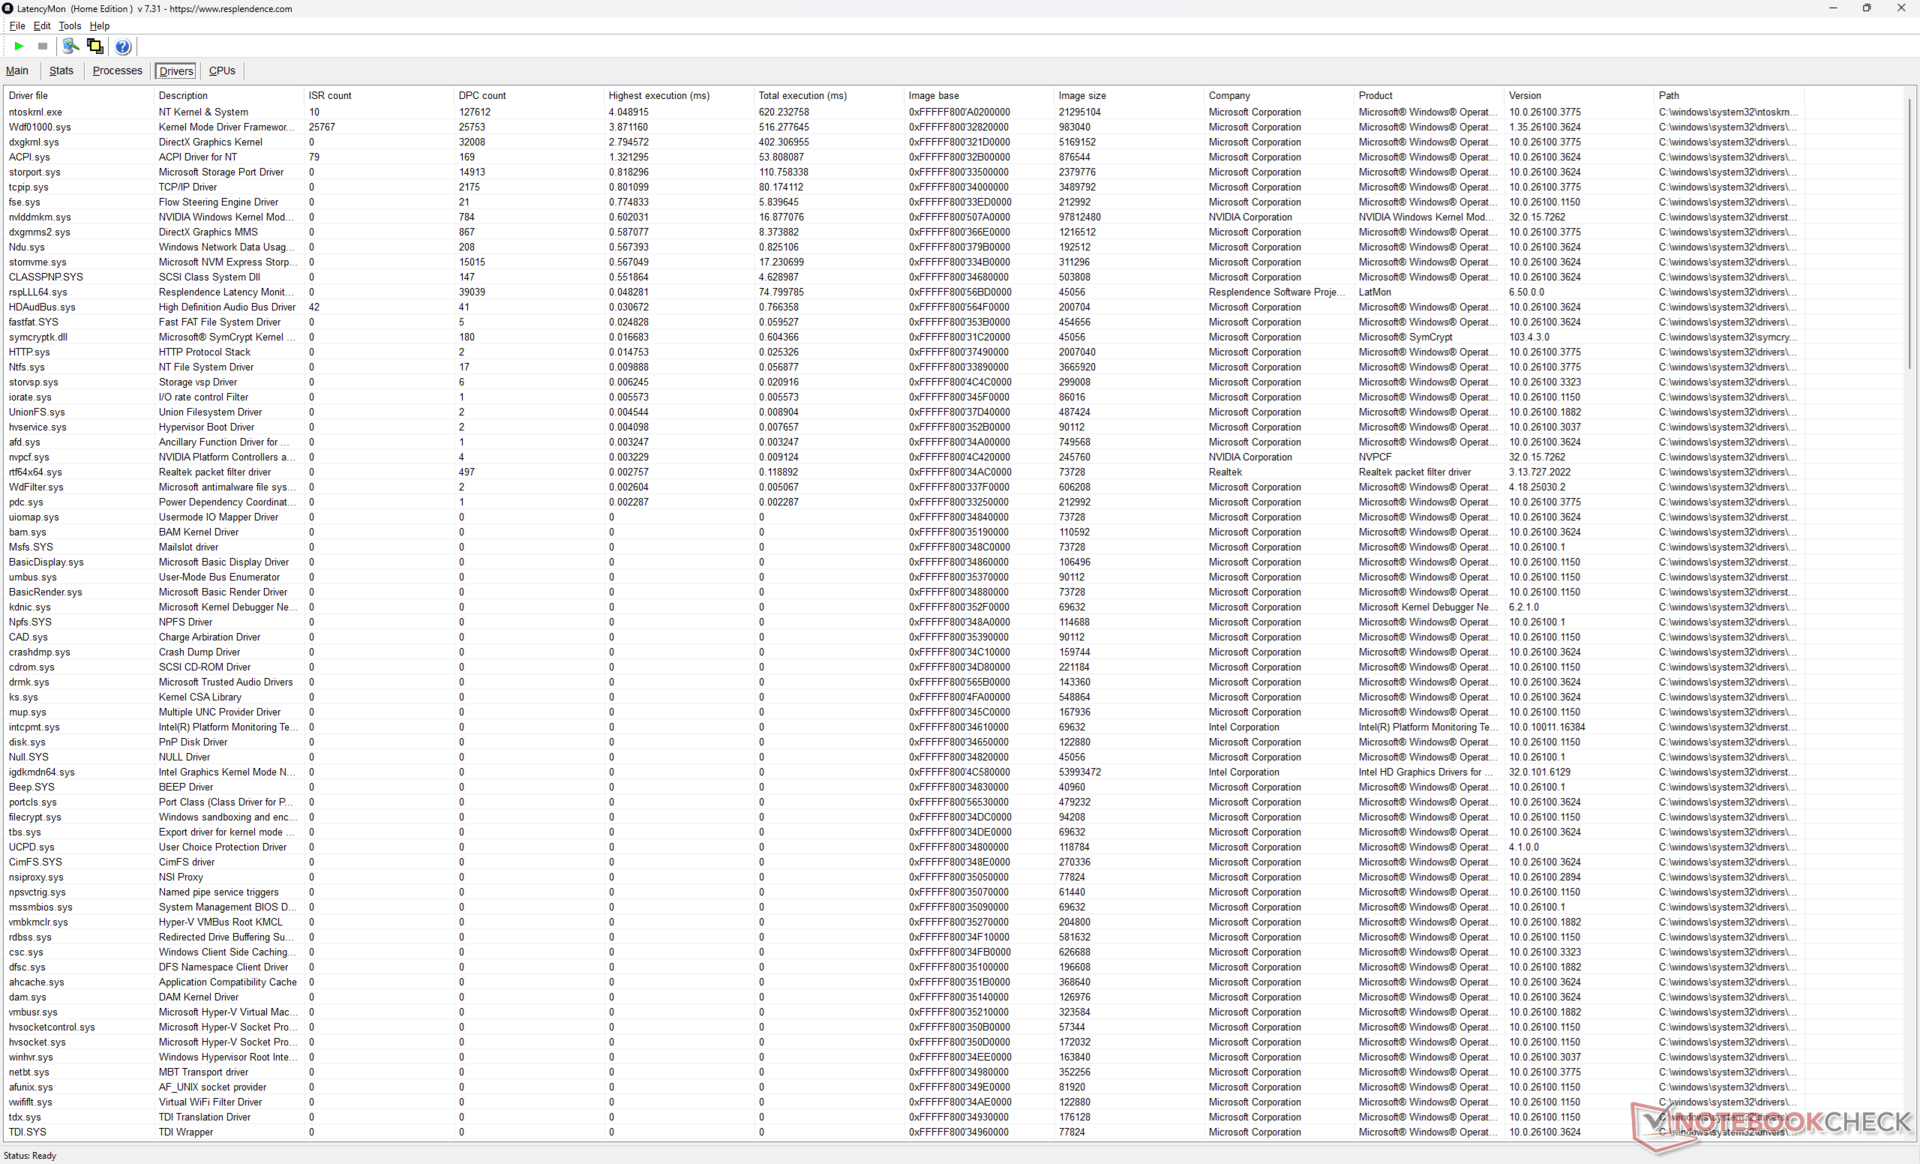Open the Tools menu
This screenshot has height=1164, width=1920.
(69, 26)
